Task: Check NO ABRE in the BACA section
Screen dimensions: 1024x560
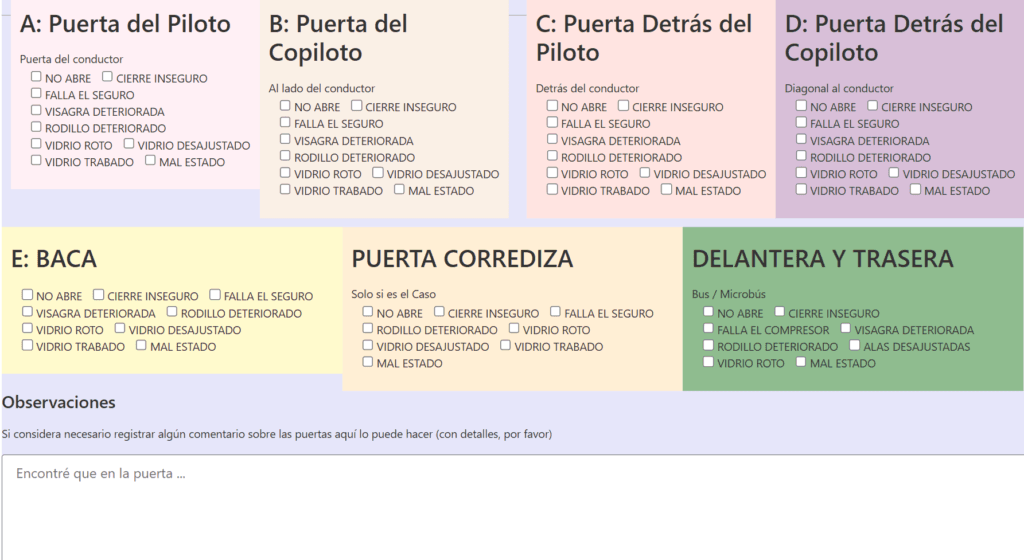Action: point(27,295)
